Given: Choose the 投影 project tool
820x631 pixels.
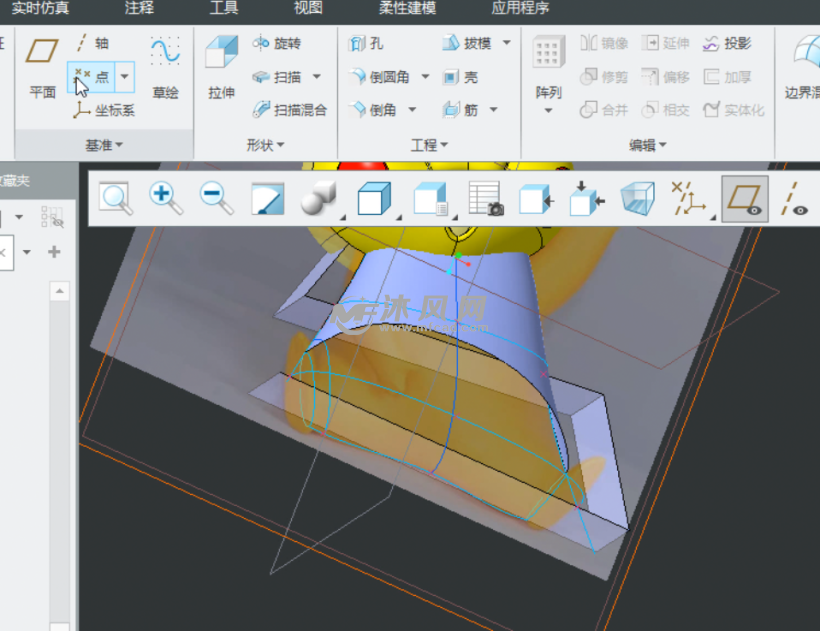Looking at the screenshot, I should (x=727, y=43).
